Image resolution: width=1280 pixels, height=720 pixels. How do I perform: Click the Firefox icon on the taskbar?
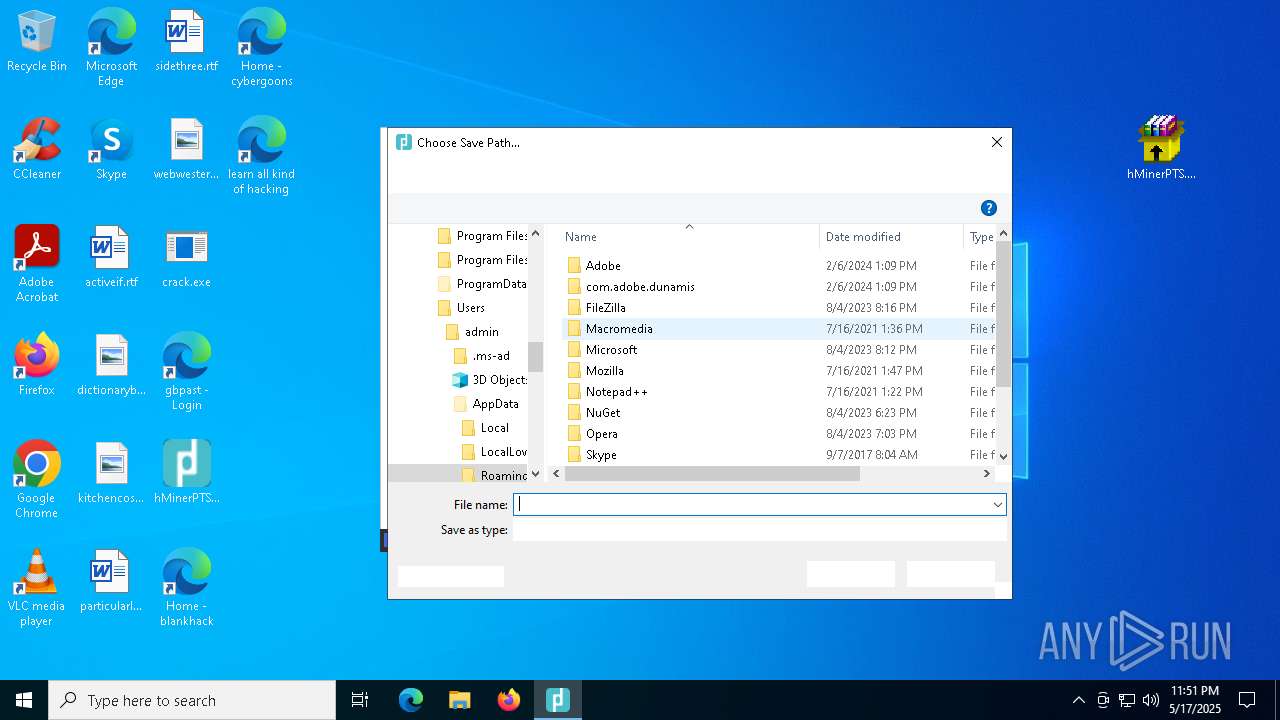pos(509,700)
